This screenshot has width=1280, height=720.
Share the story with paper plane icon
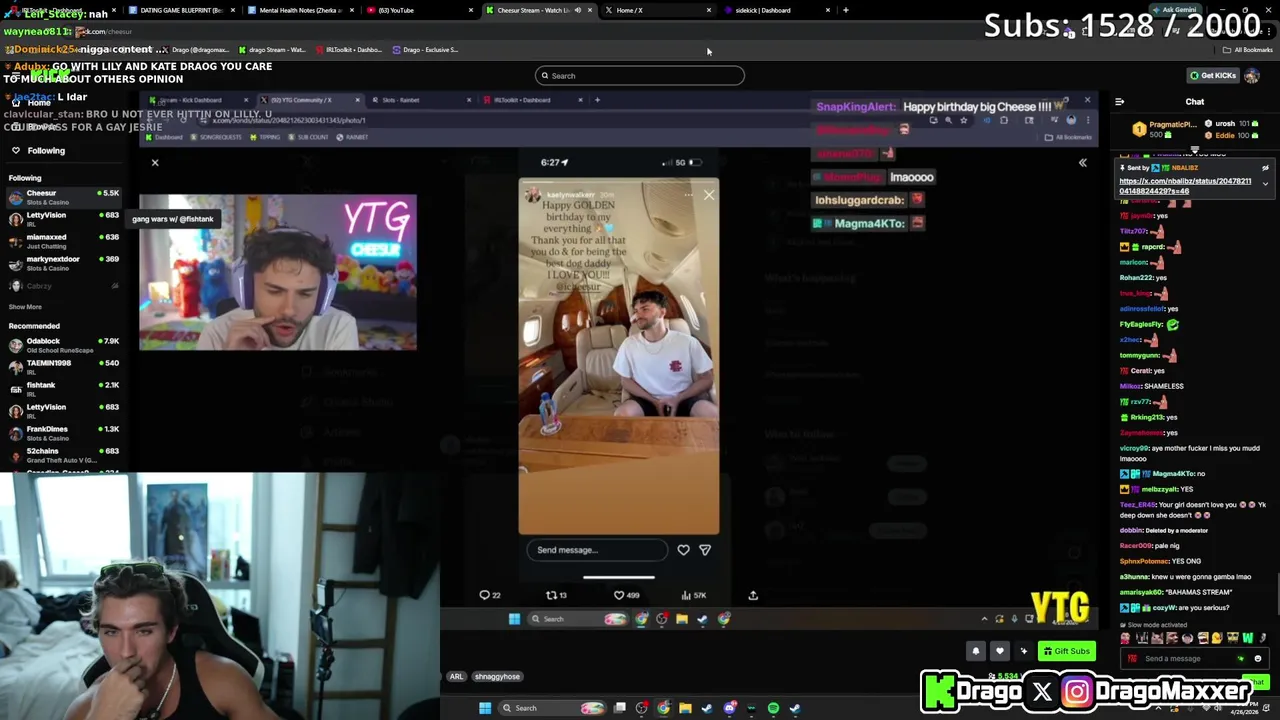[705, 550]
